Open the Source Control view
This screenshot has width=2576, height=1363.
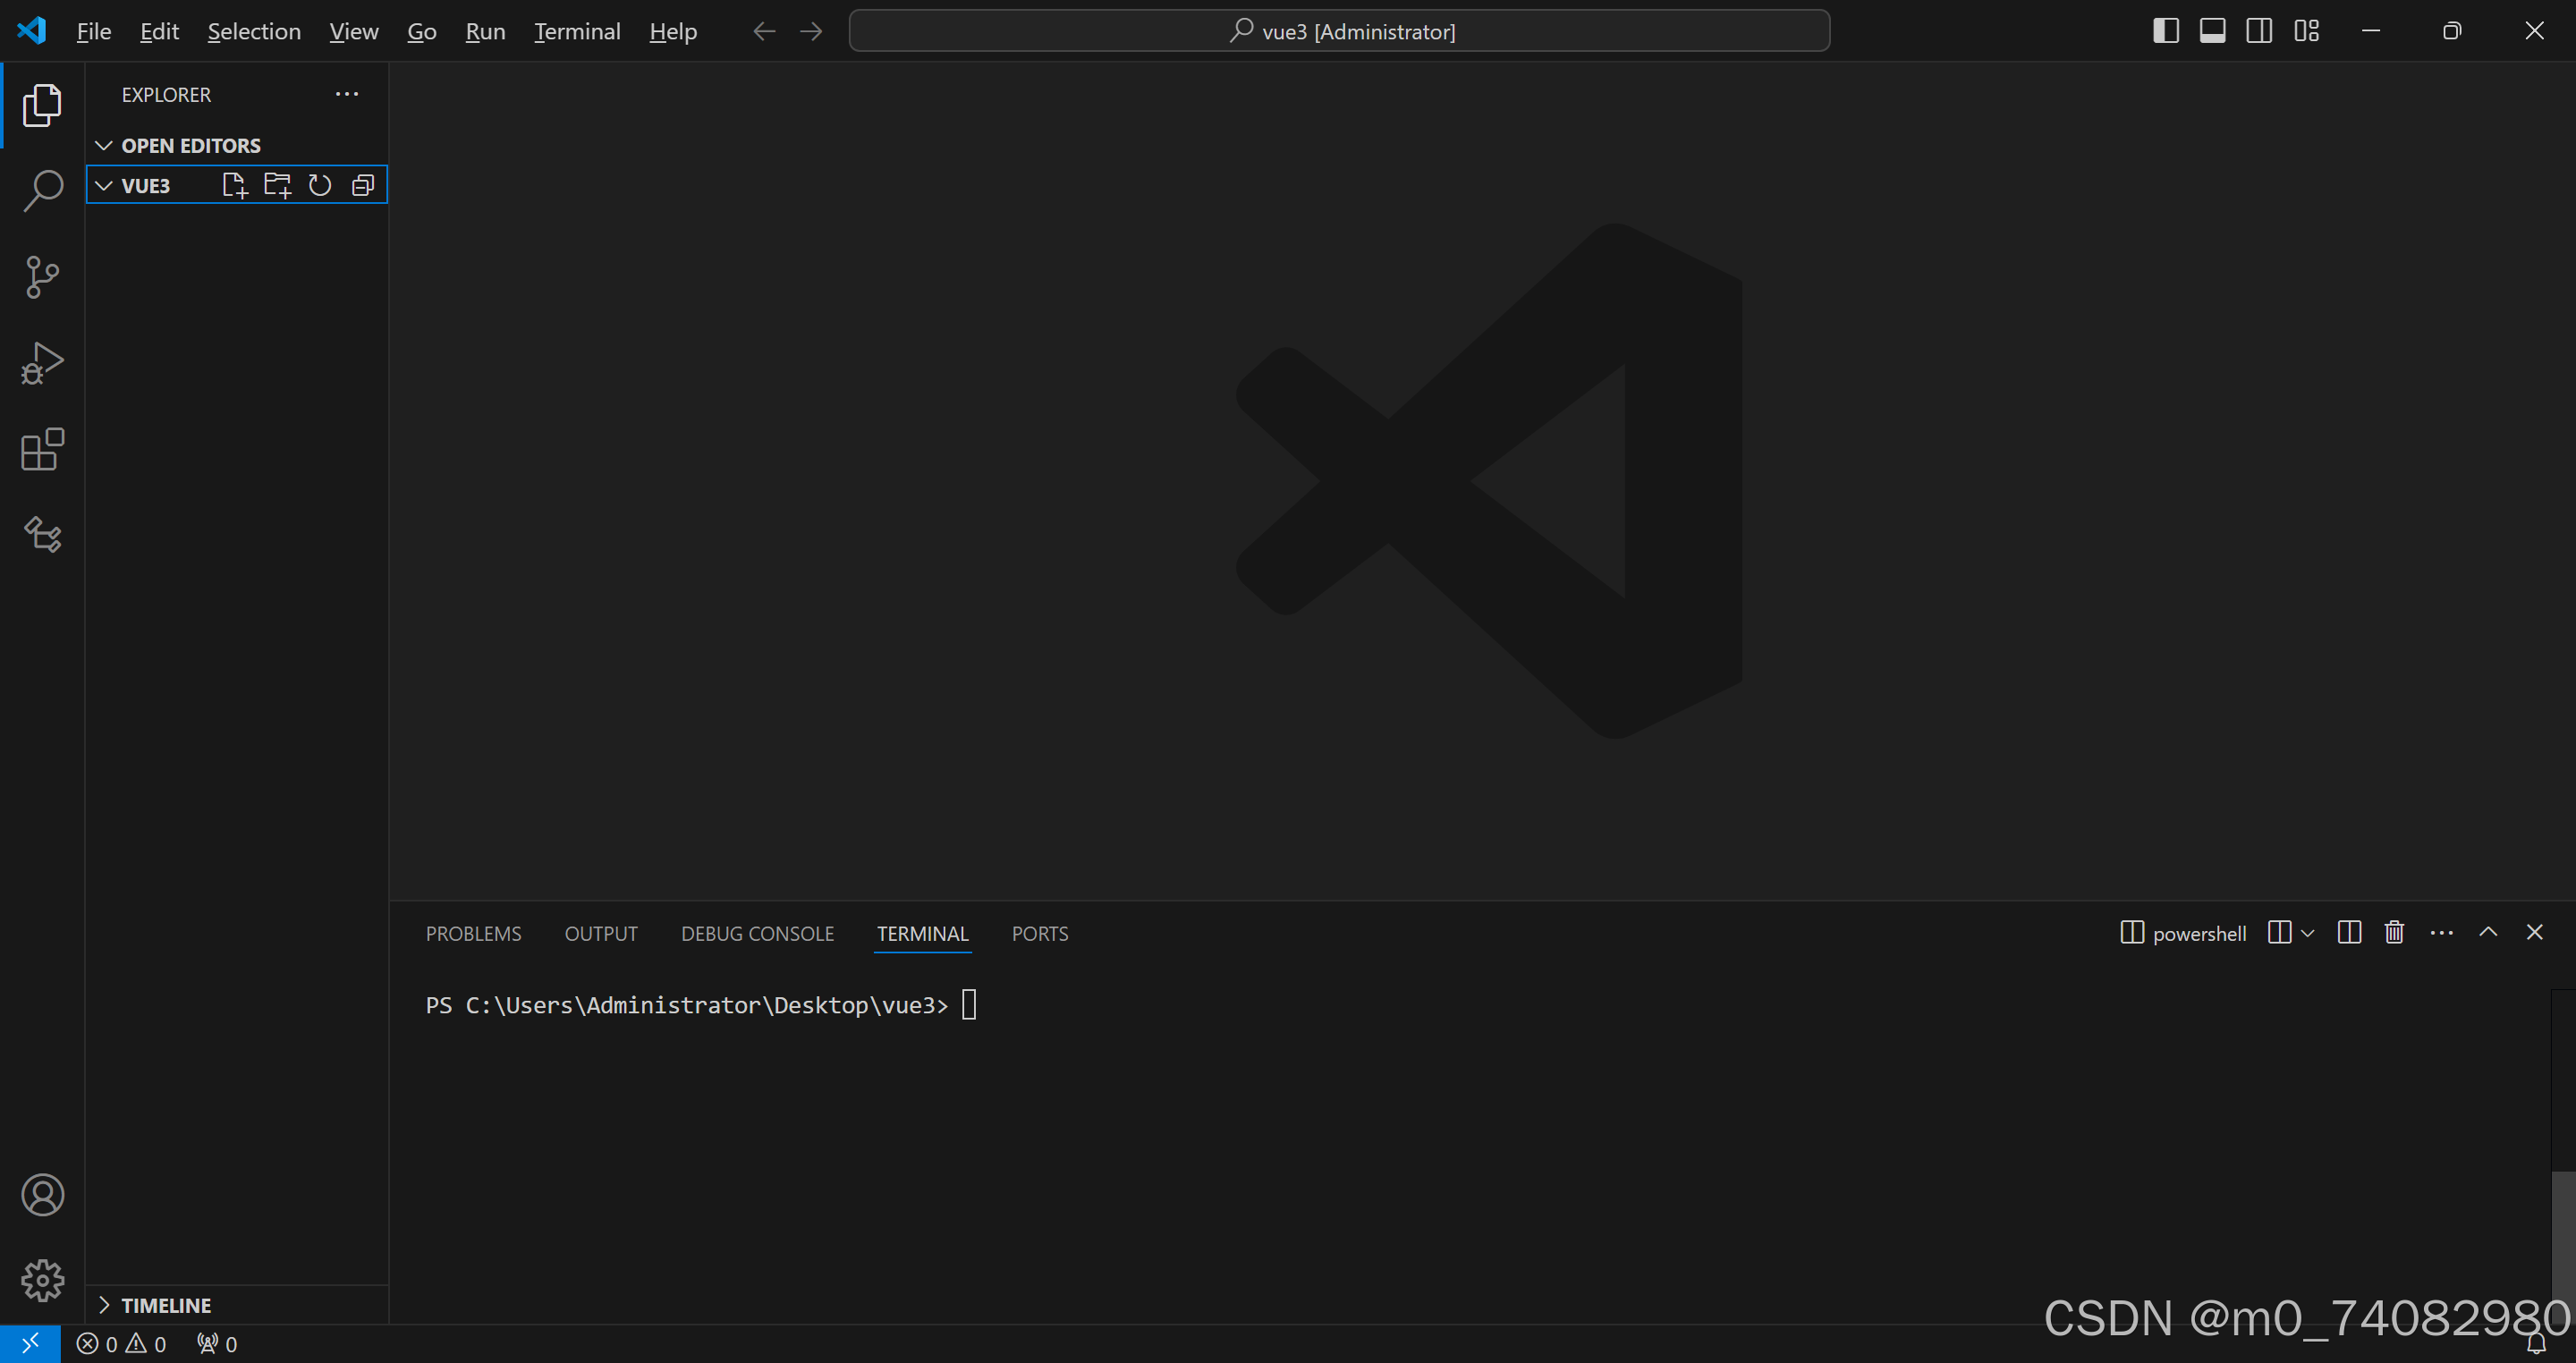(42, 277)
